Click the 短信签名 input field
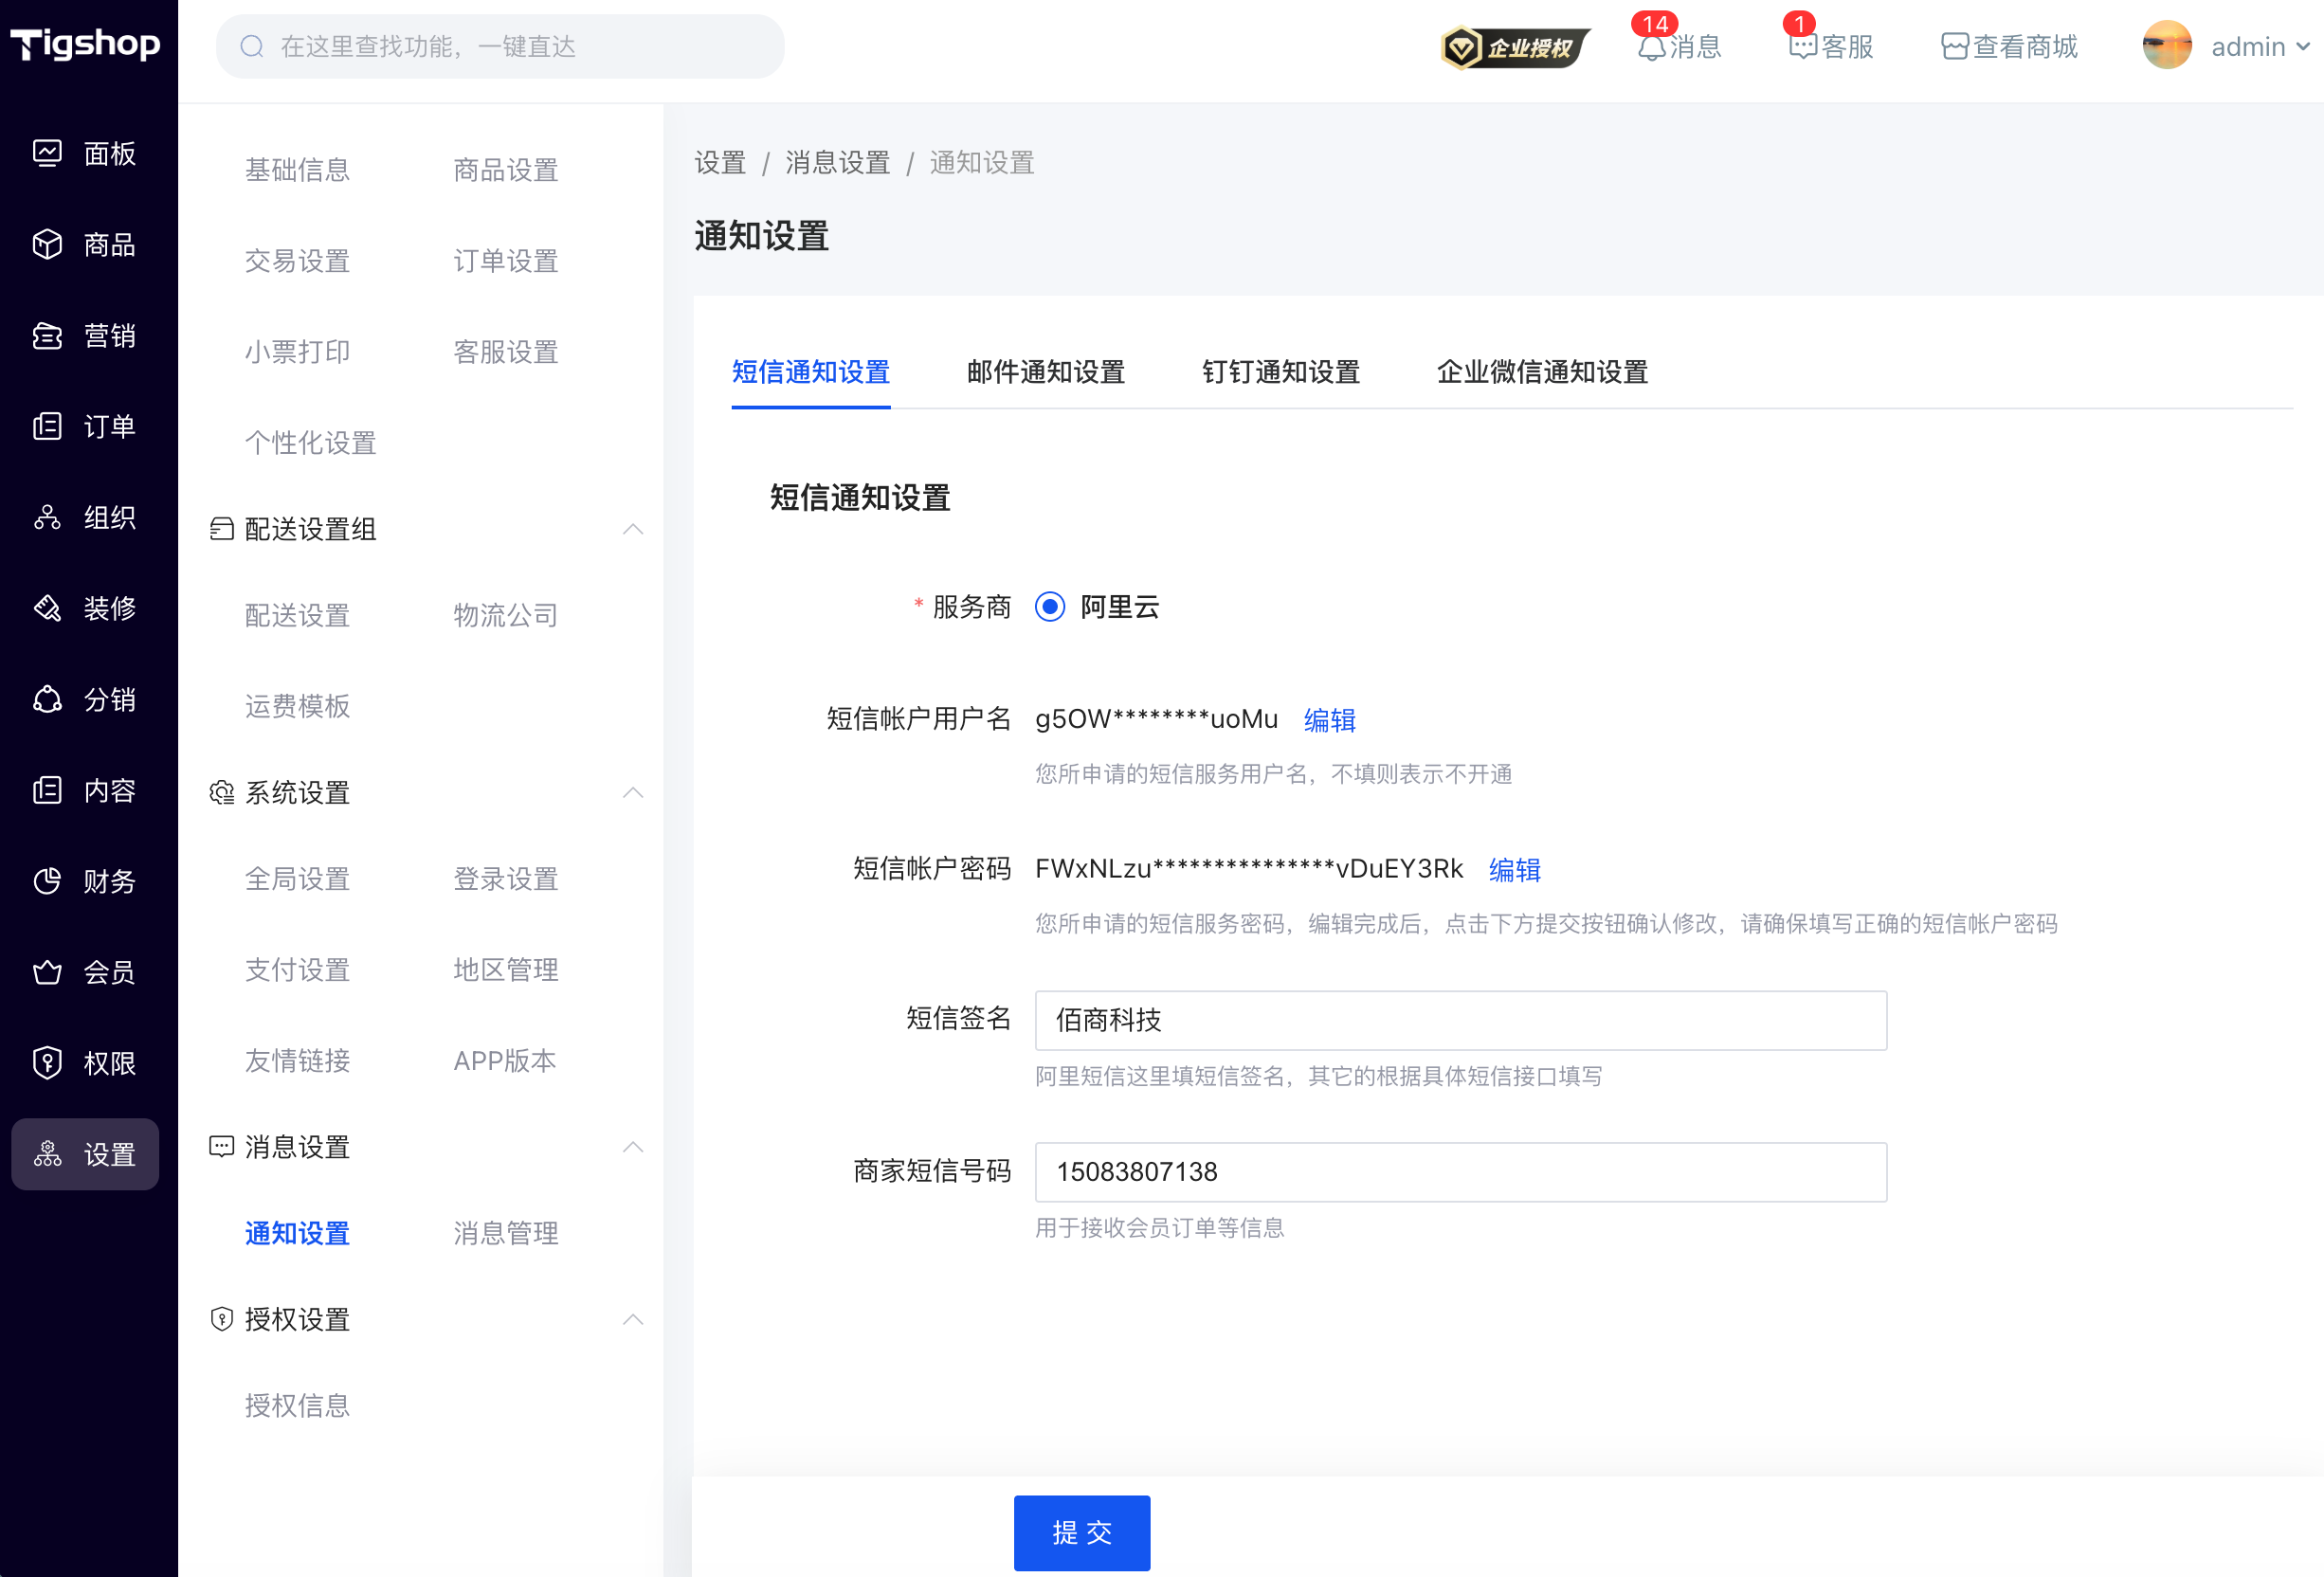 [x=1460, y=1020]
